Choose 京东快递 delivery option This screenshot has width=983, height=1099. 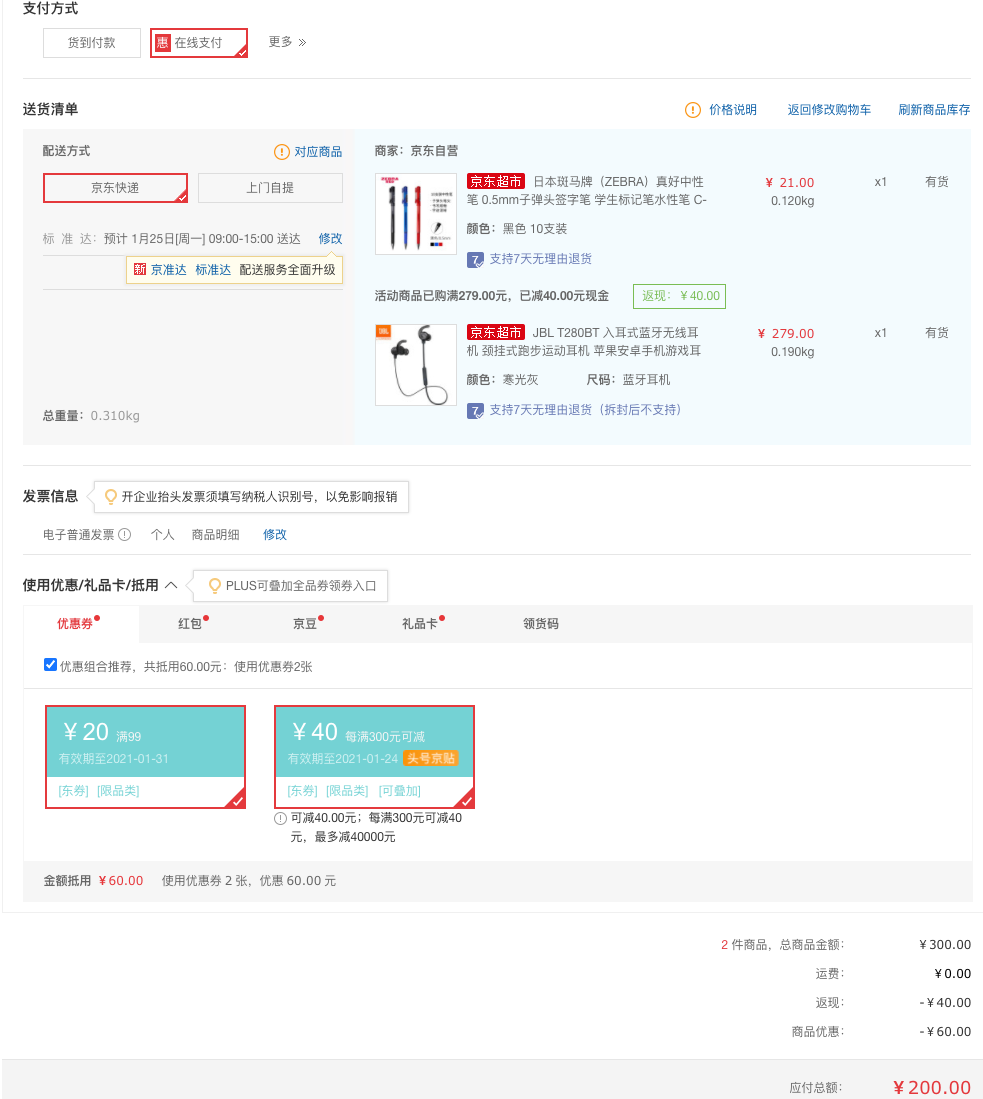(116, 188)
